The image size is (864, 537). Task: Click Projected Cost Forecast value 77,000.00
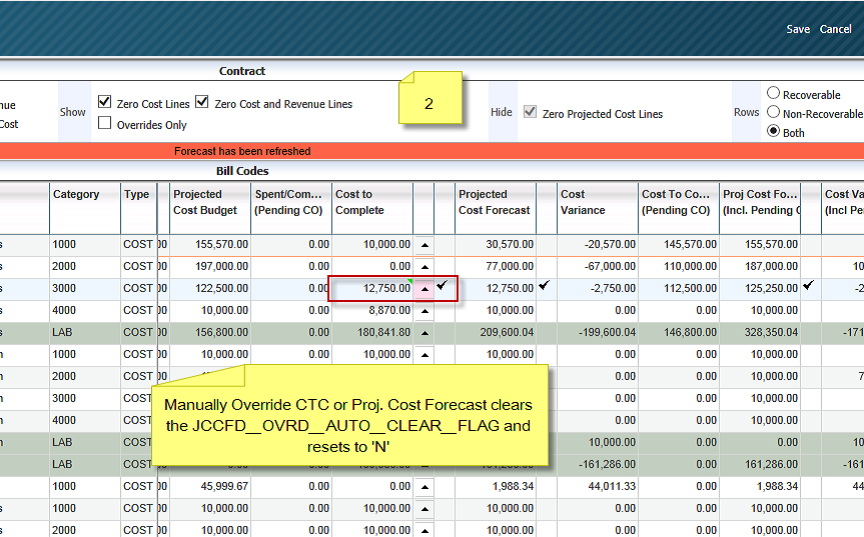(510, 267)
